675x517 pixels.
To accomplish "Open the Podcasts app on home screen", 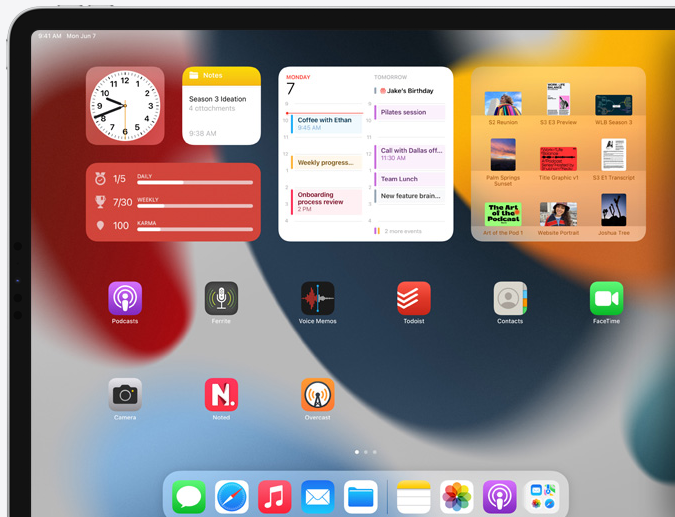I will (x=125, y=298).
